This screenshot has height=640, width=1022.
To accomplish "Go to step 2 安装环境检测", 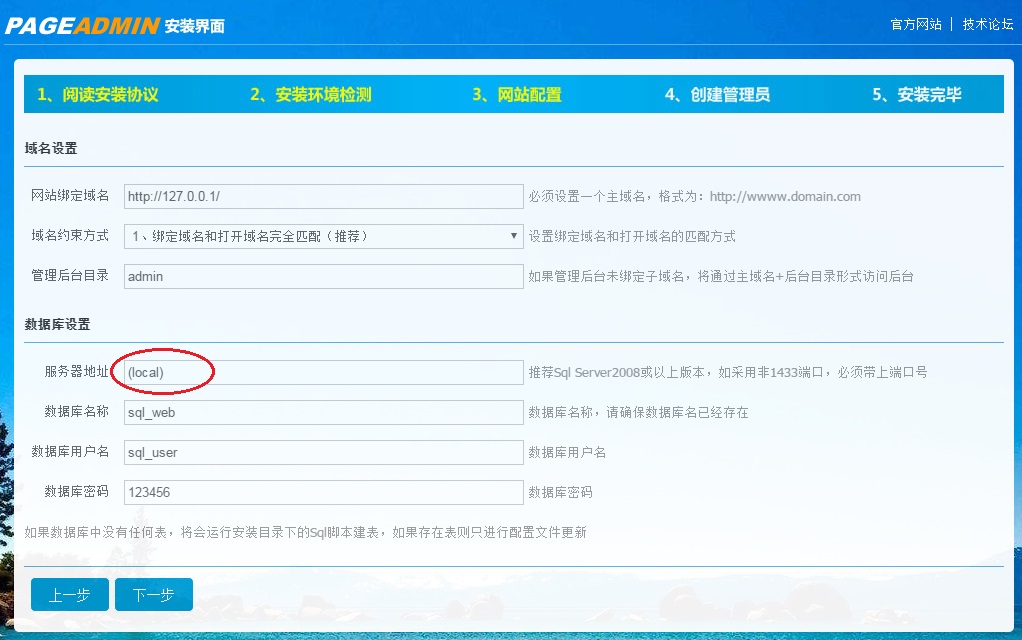I will (311, 95).
